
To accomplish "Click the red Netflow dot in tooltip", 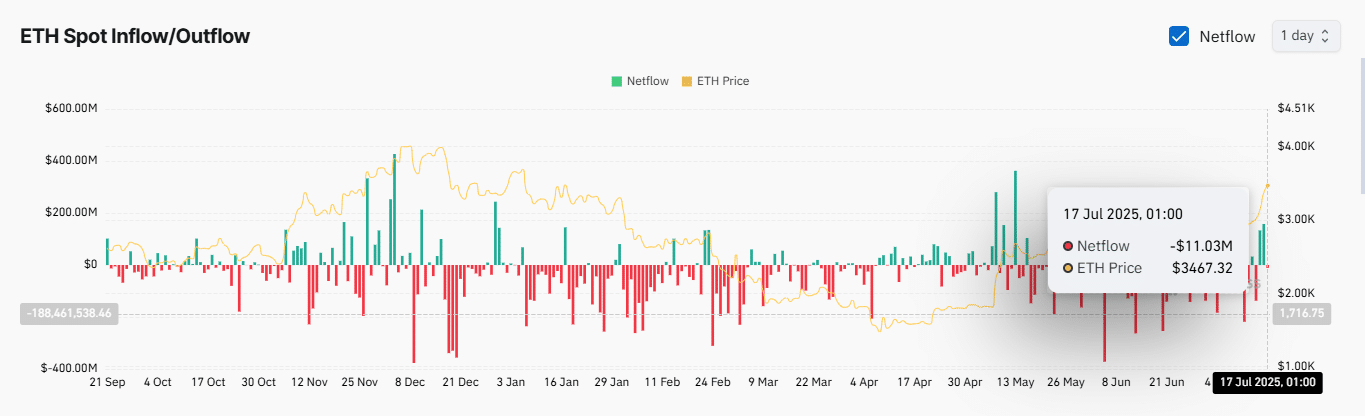I will tap(1068, 246).
